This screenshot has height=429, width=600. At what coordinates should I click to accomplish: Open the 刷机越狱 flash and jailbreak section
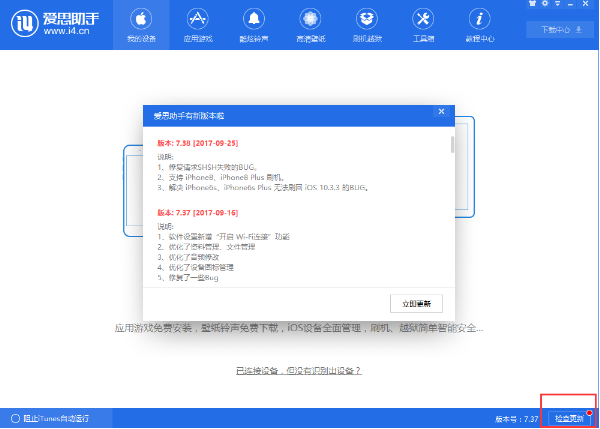pos(367,25)
